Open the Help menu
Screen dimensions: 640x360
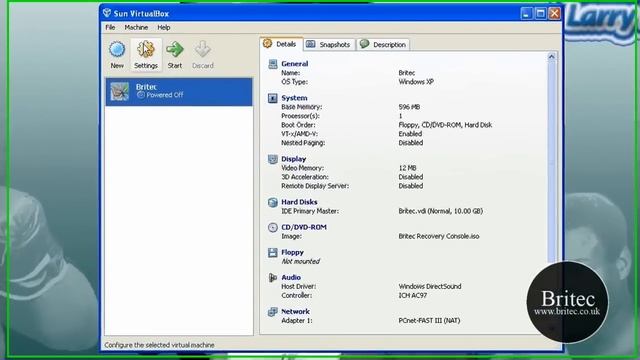coord(164,27)
